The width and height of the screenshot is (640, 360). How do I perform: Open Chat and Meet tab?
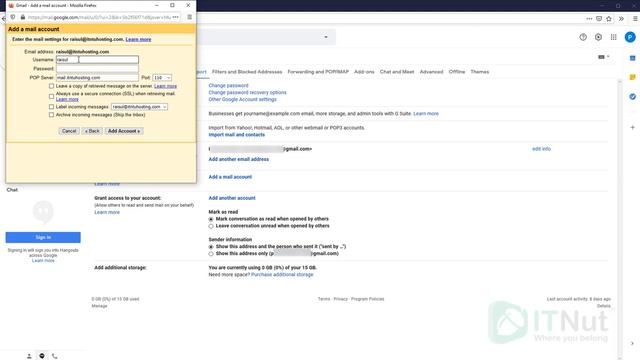[397, 72]
